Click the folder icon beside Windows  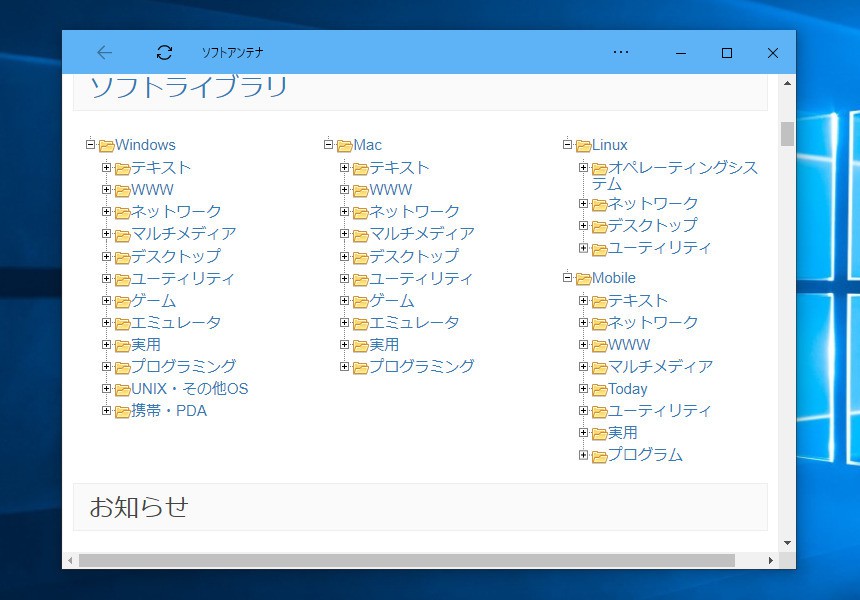click(x=106, y=146)
